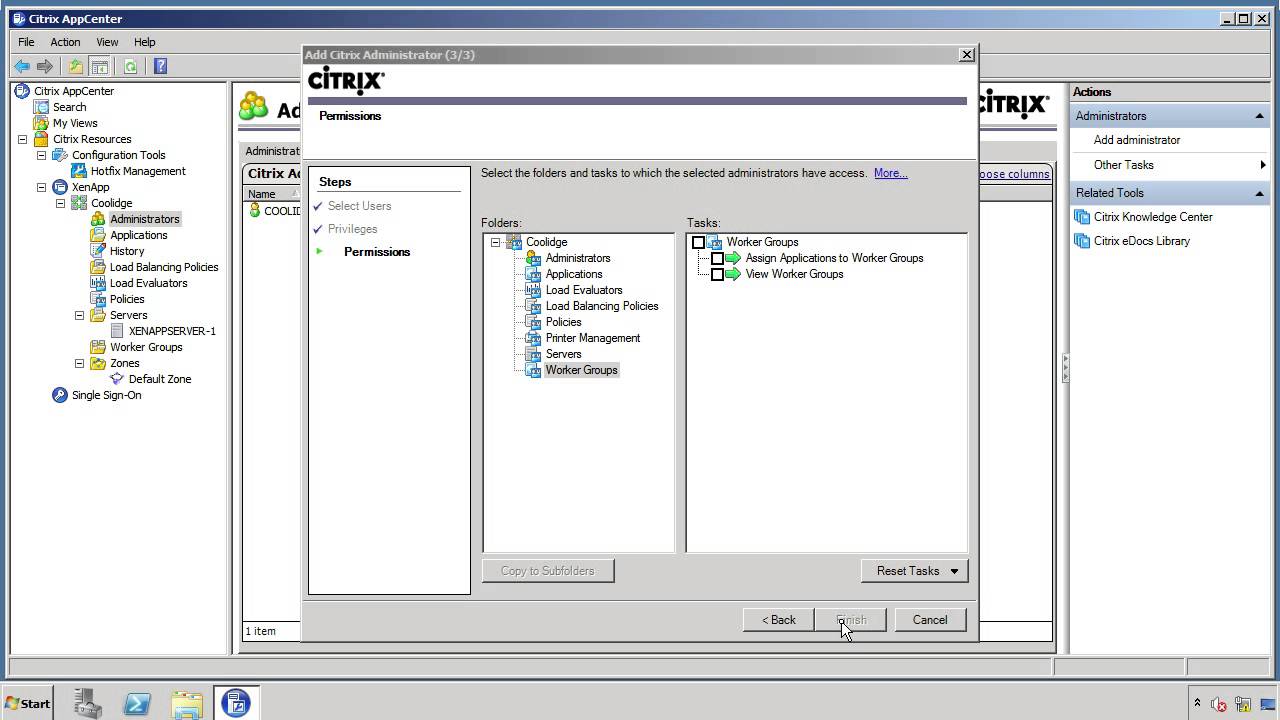Close the Add Citrix Administrator dialog
Viewport: 1280px width, 720px height.
pyautogui.click(x=966, y=55)
